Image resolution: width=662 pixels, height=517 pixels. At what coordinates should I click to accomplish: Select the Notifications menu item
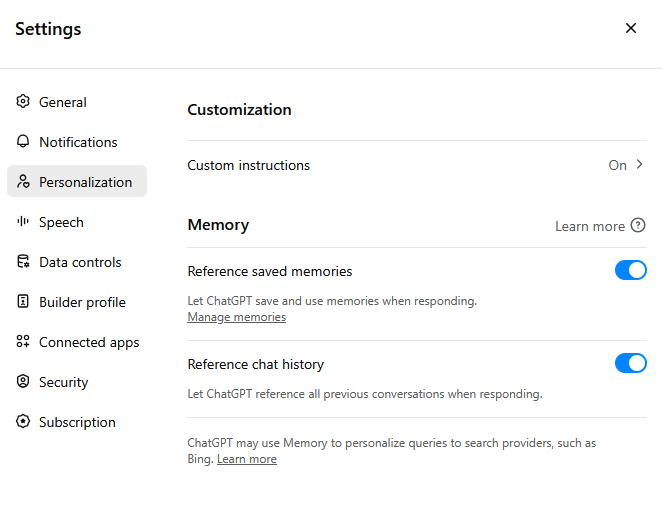tap(77, 142)
